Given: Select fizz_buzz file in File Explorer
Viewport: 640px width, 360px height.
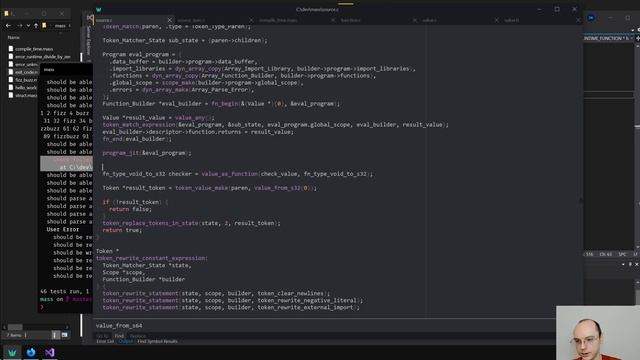Looking at the screenshot, I should (23, 80).
